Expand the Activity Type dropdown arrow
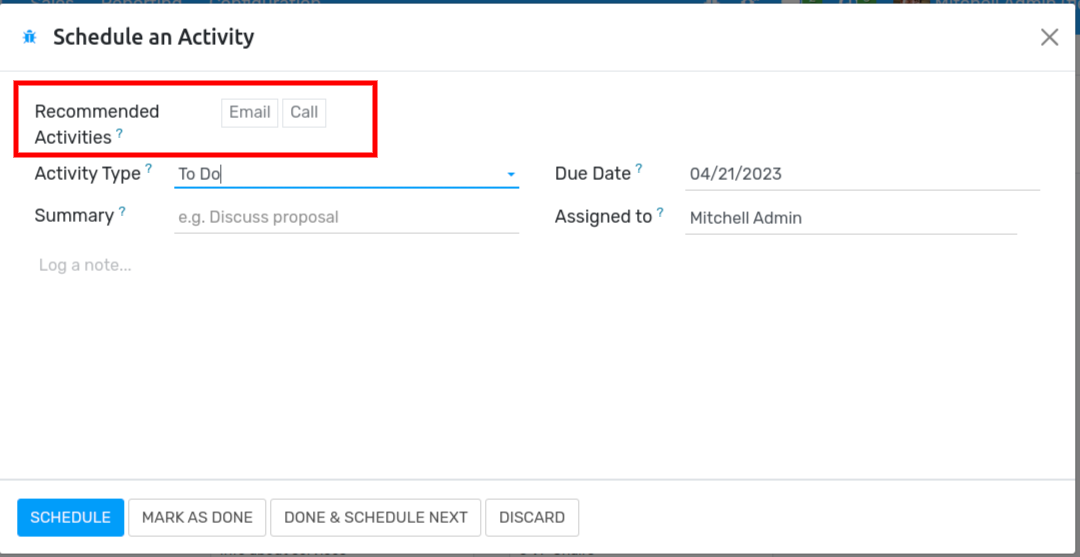Screen dimensions: 1080x557 tap(511, 175)
